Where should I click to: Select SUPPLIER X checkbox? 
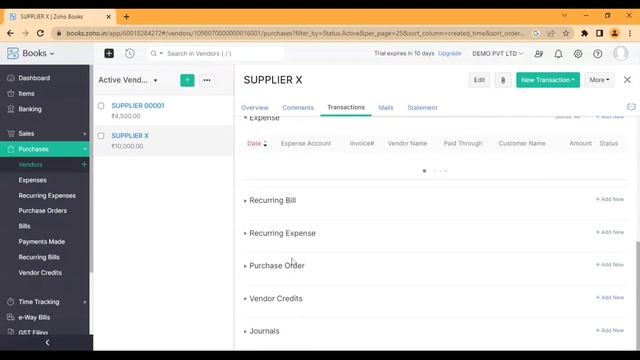pyautogui.click(x=101, y=136)
